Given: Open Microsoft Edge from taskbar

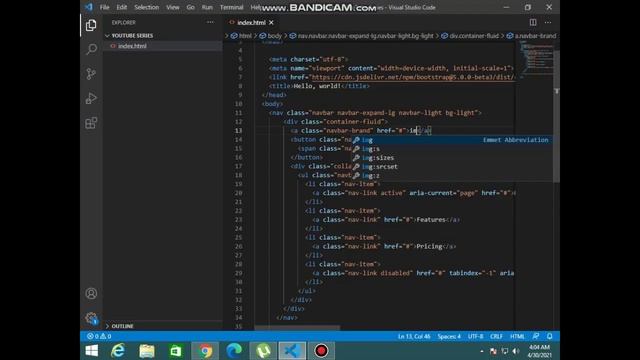Looking at the screenshot, I should (234, 351).
